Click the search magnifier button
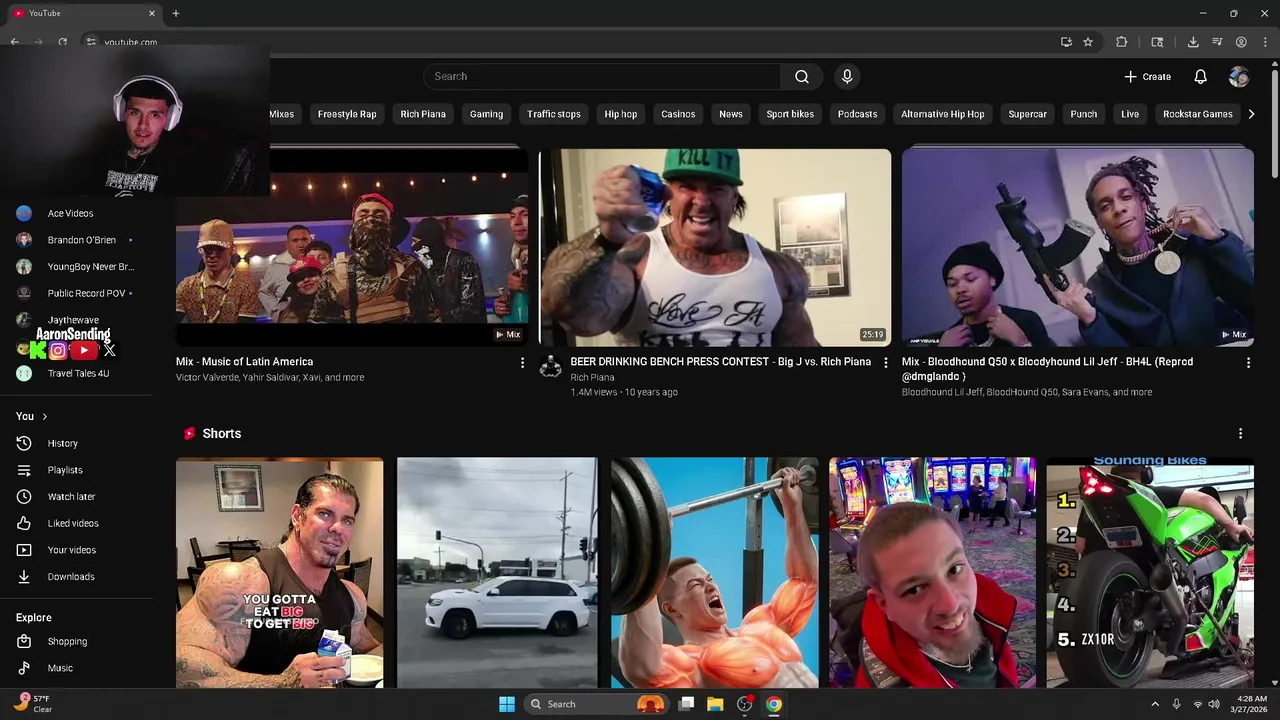 coord(802,76)
